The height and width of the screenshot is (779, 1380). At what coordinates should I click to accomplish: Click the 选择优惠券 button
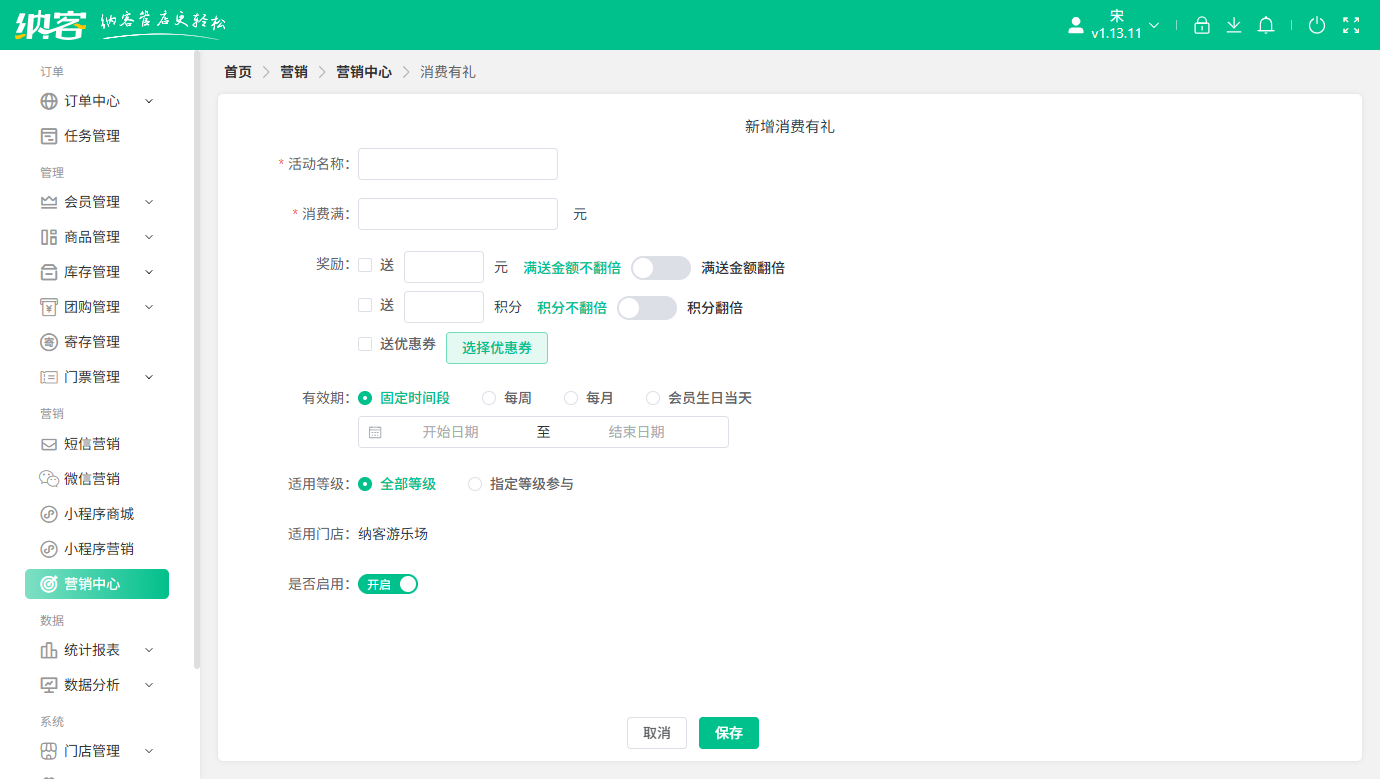497,347
